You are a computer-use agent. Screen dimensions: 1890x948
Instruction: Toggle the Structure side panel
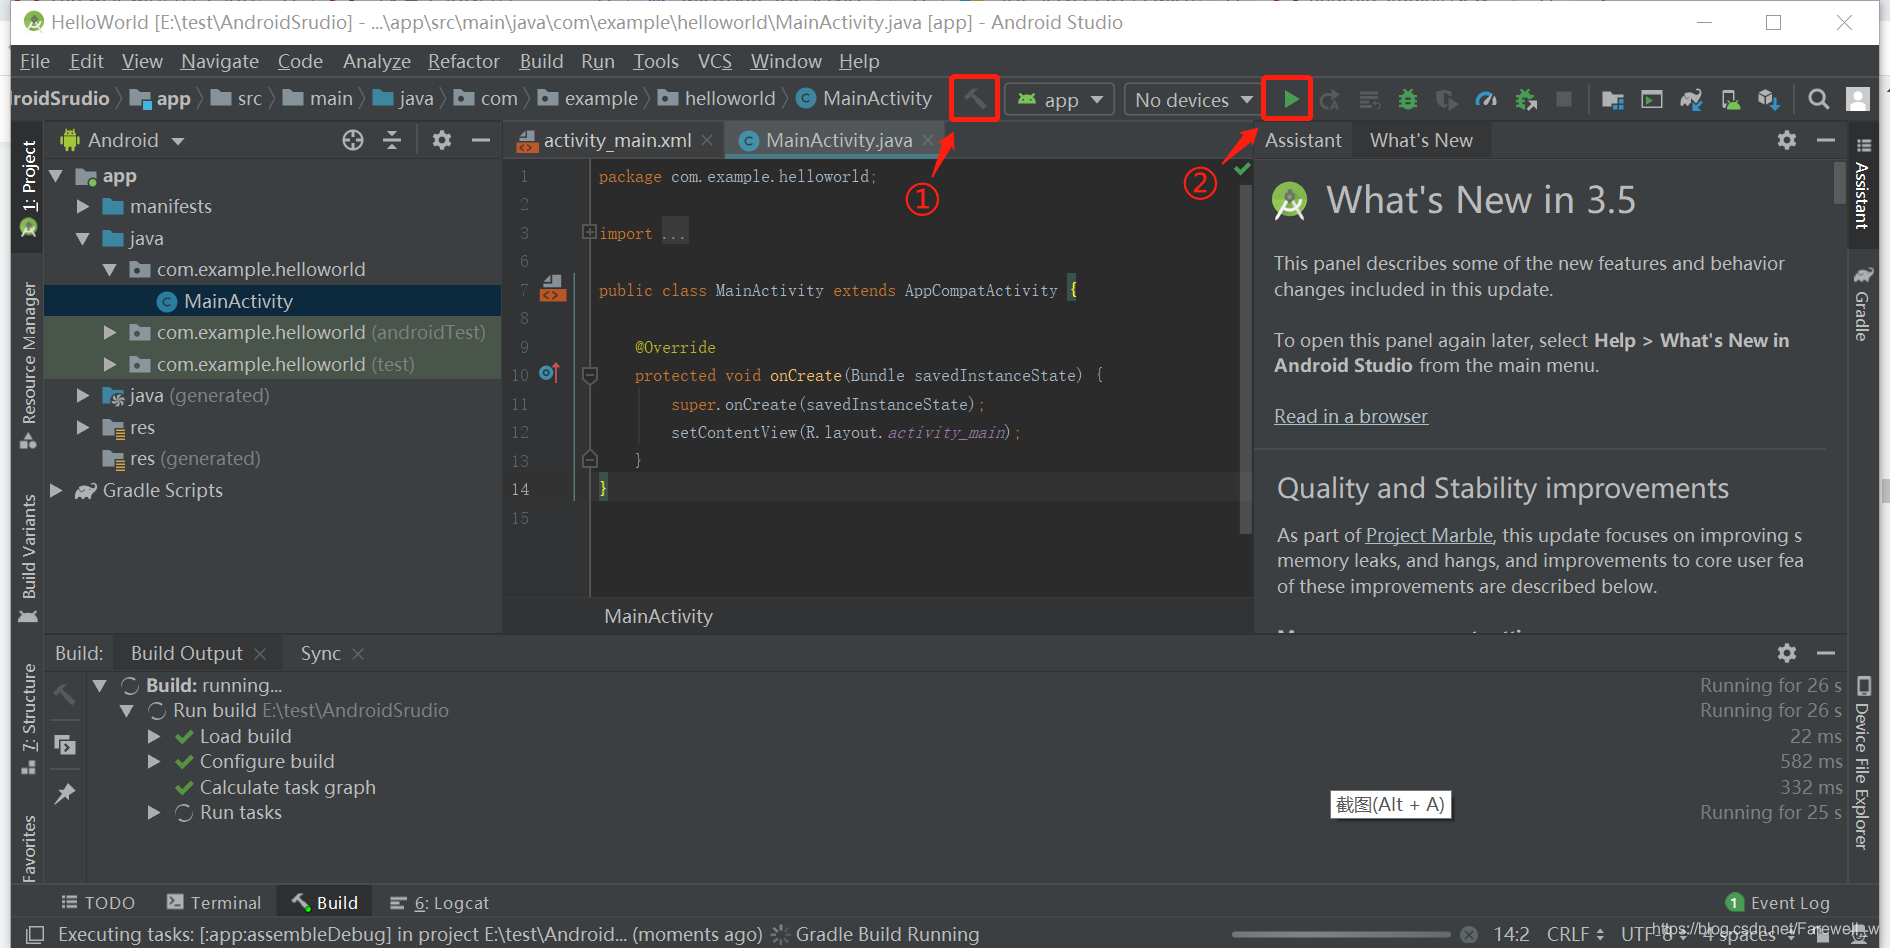point(28,719)
